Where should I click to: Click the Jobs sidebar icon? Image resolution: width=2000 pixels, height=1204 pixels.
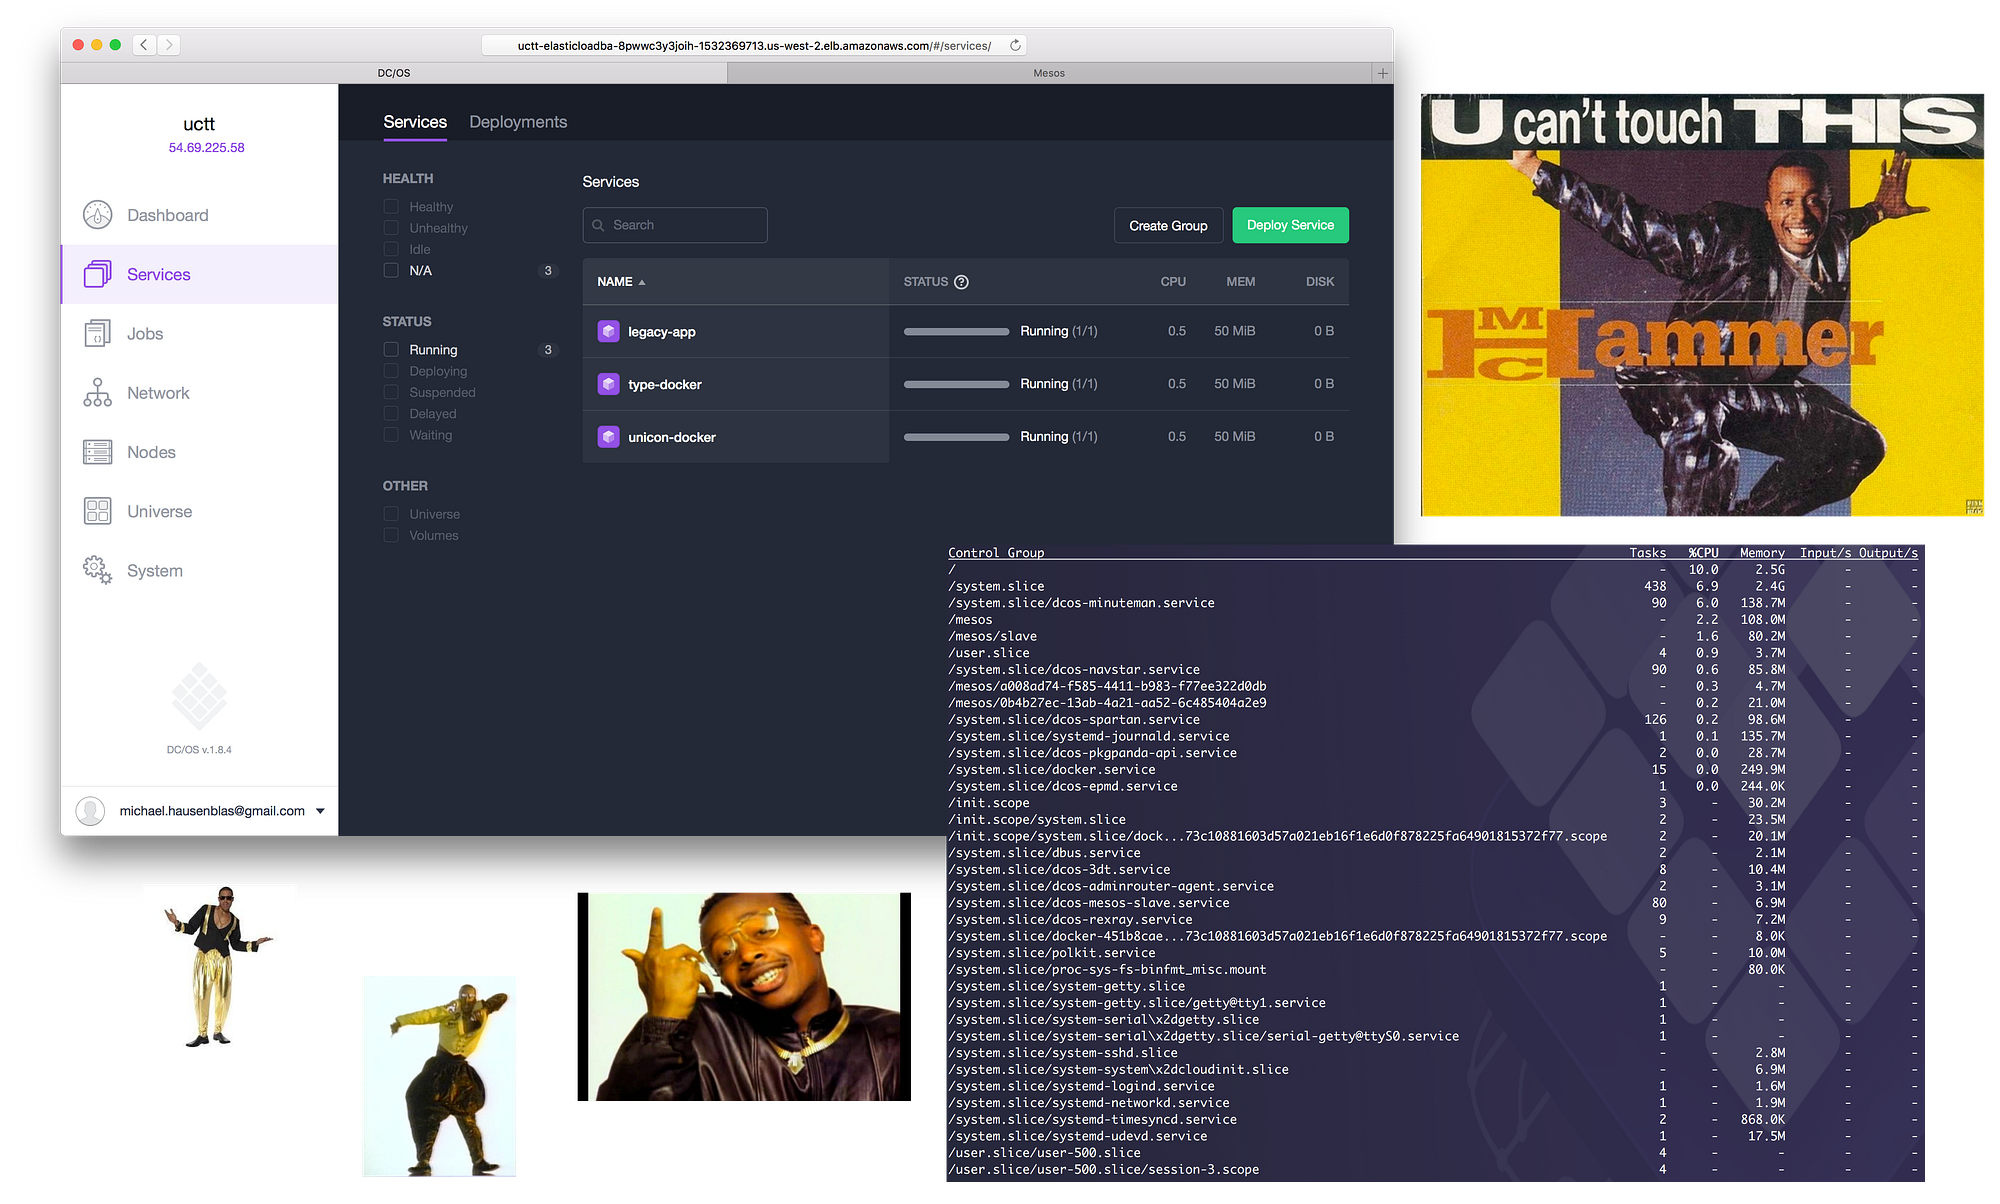[x=97, y=334]
